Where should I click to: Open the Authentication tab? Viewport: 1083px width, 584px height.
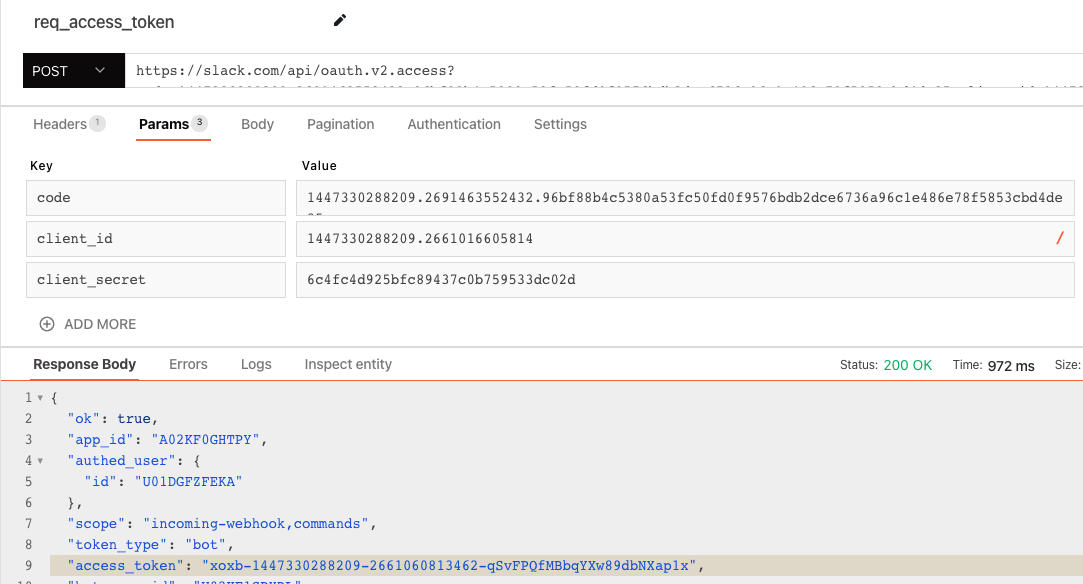[x=453, y=124]
